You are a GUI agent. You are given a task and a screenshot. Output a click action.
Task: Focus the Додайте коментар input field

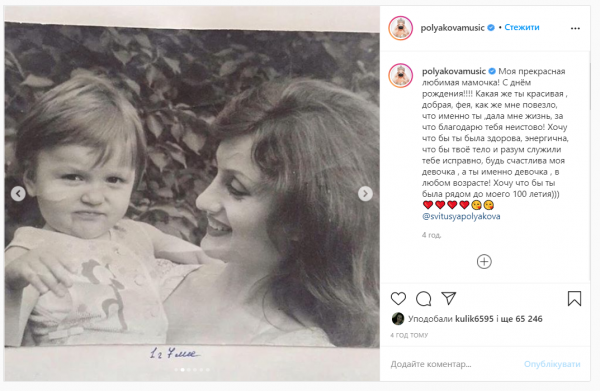tap(452, 364)
